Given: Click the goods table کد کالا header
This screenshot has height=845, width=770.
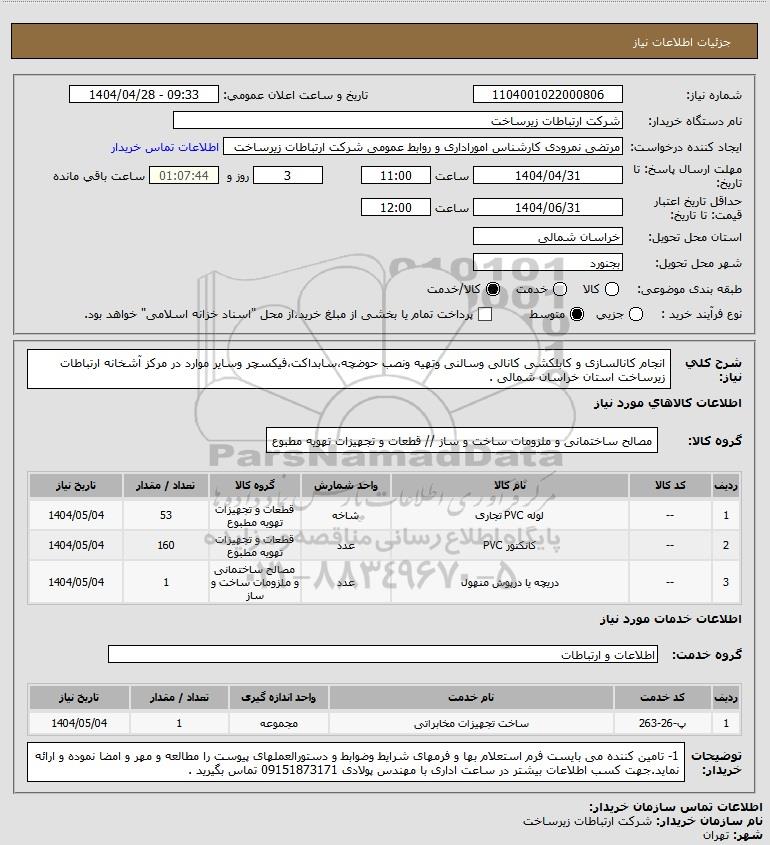Looking at the screenshot, I should coord(670,486).
